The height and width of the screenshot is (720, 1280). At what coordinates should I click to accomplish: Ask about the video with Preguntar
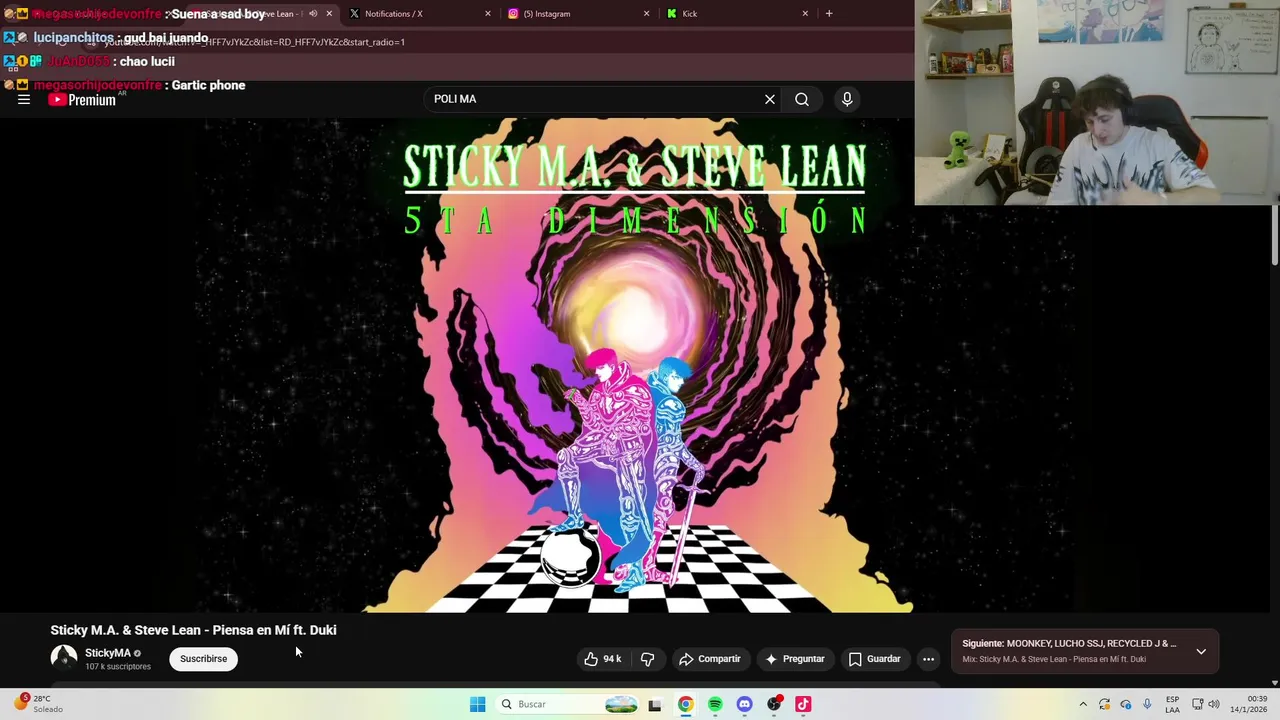point(795,659)
